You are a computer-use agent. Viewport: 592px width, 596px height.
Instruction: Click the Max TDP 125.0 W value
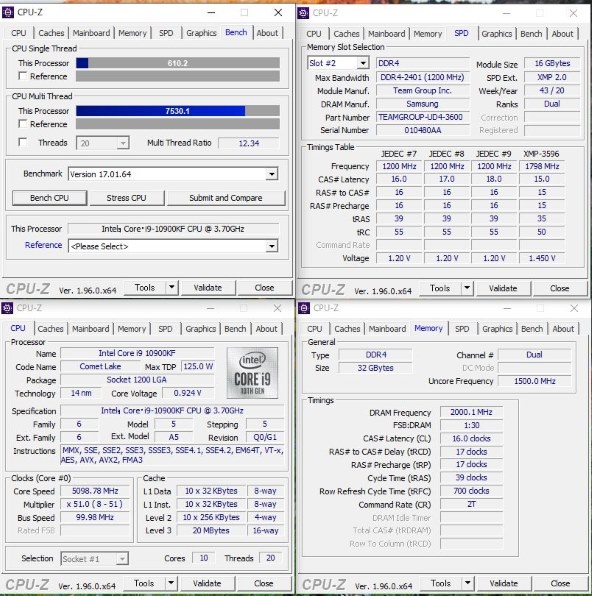(198, 366)
